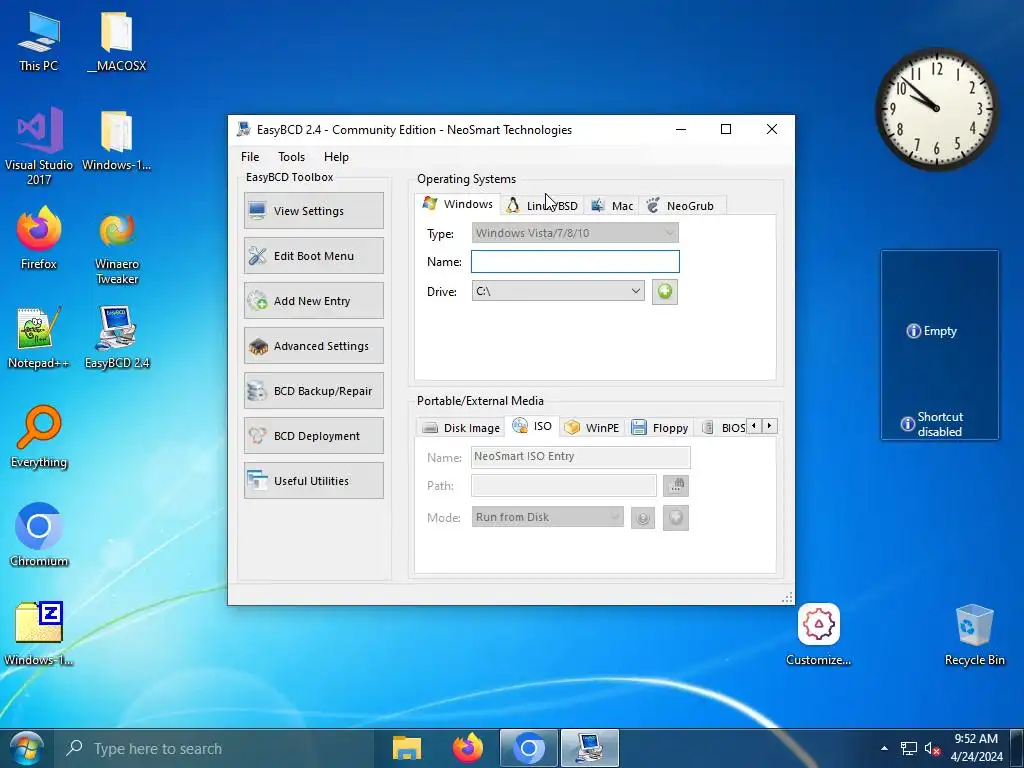Open the File menu

coord(250,157)
